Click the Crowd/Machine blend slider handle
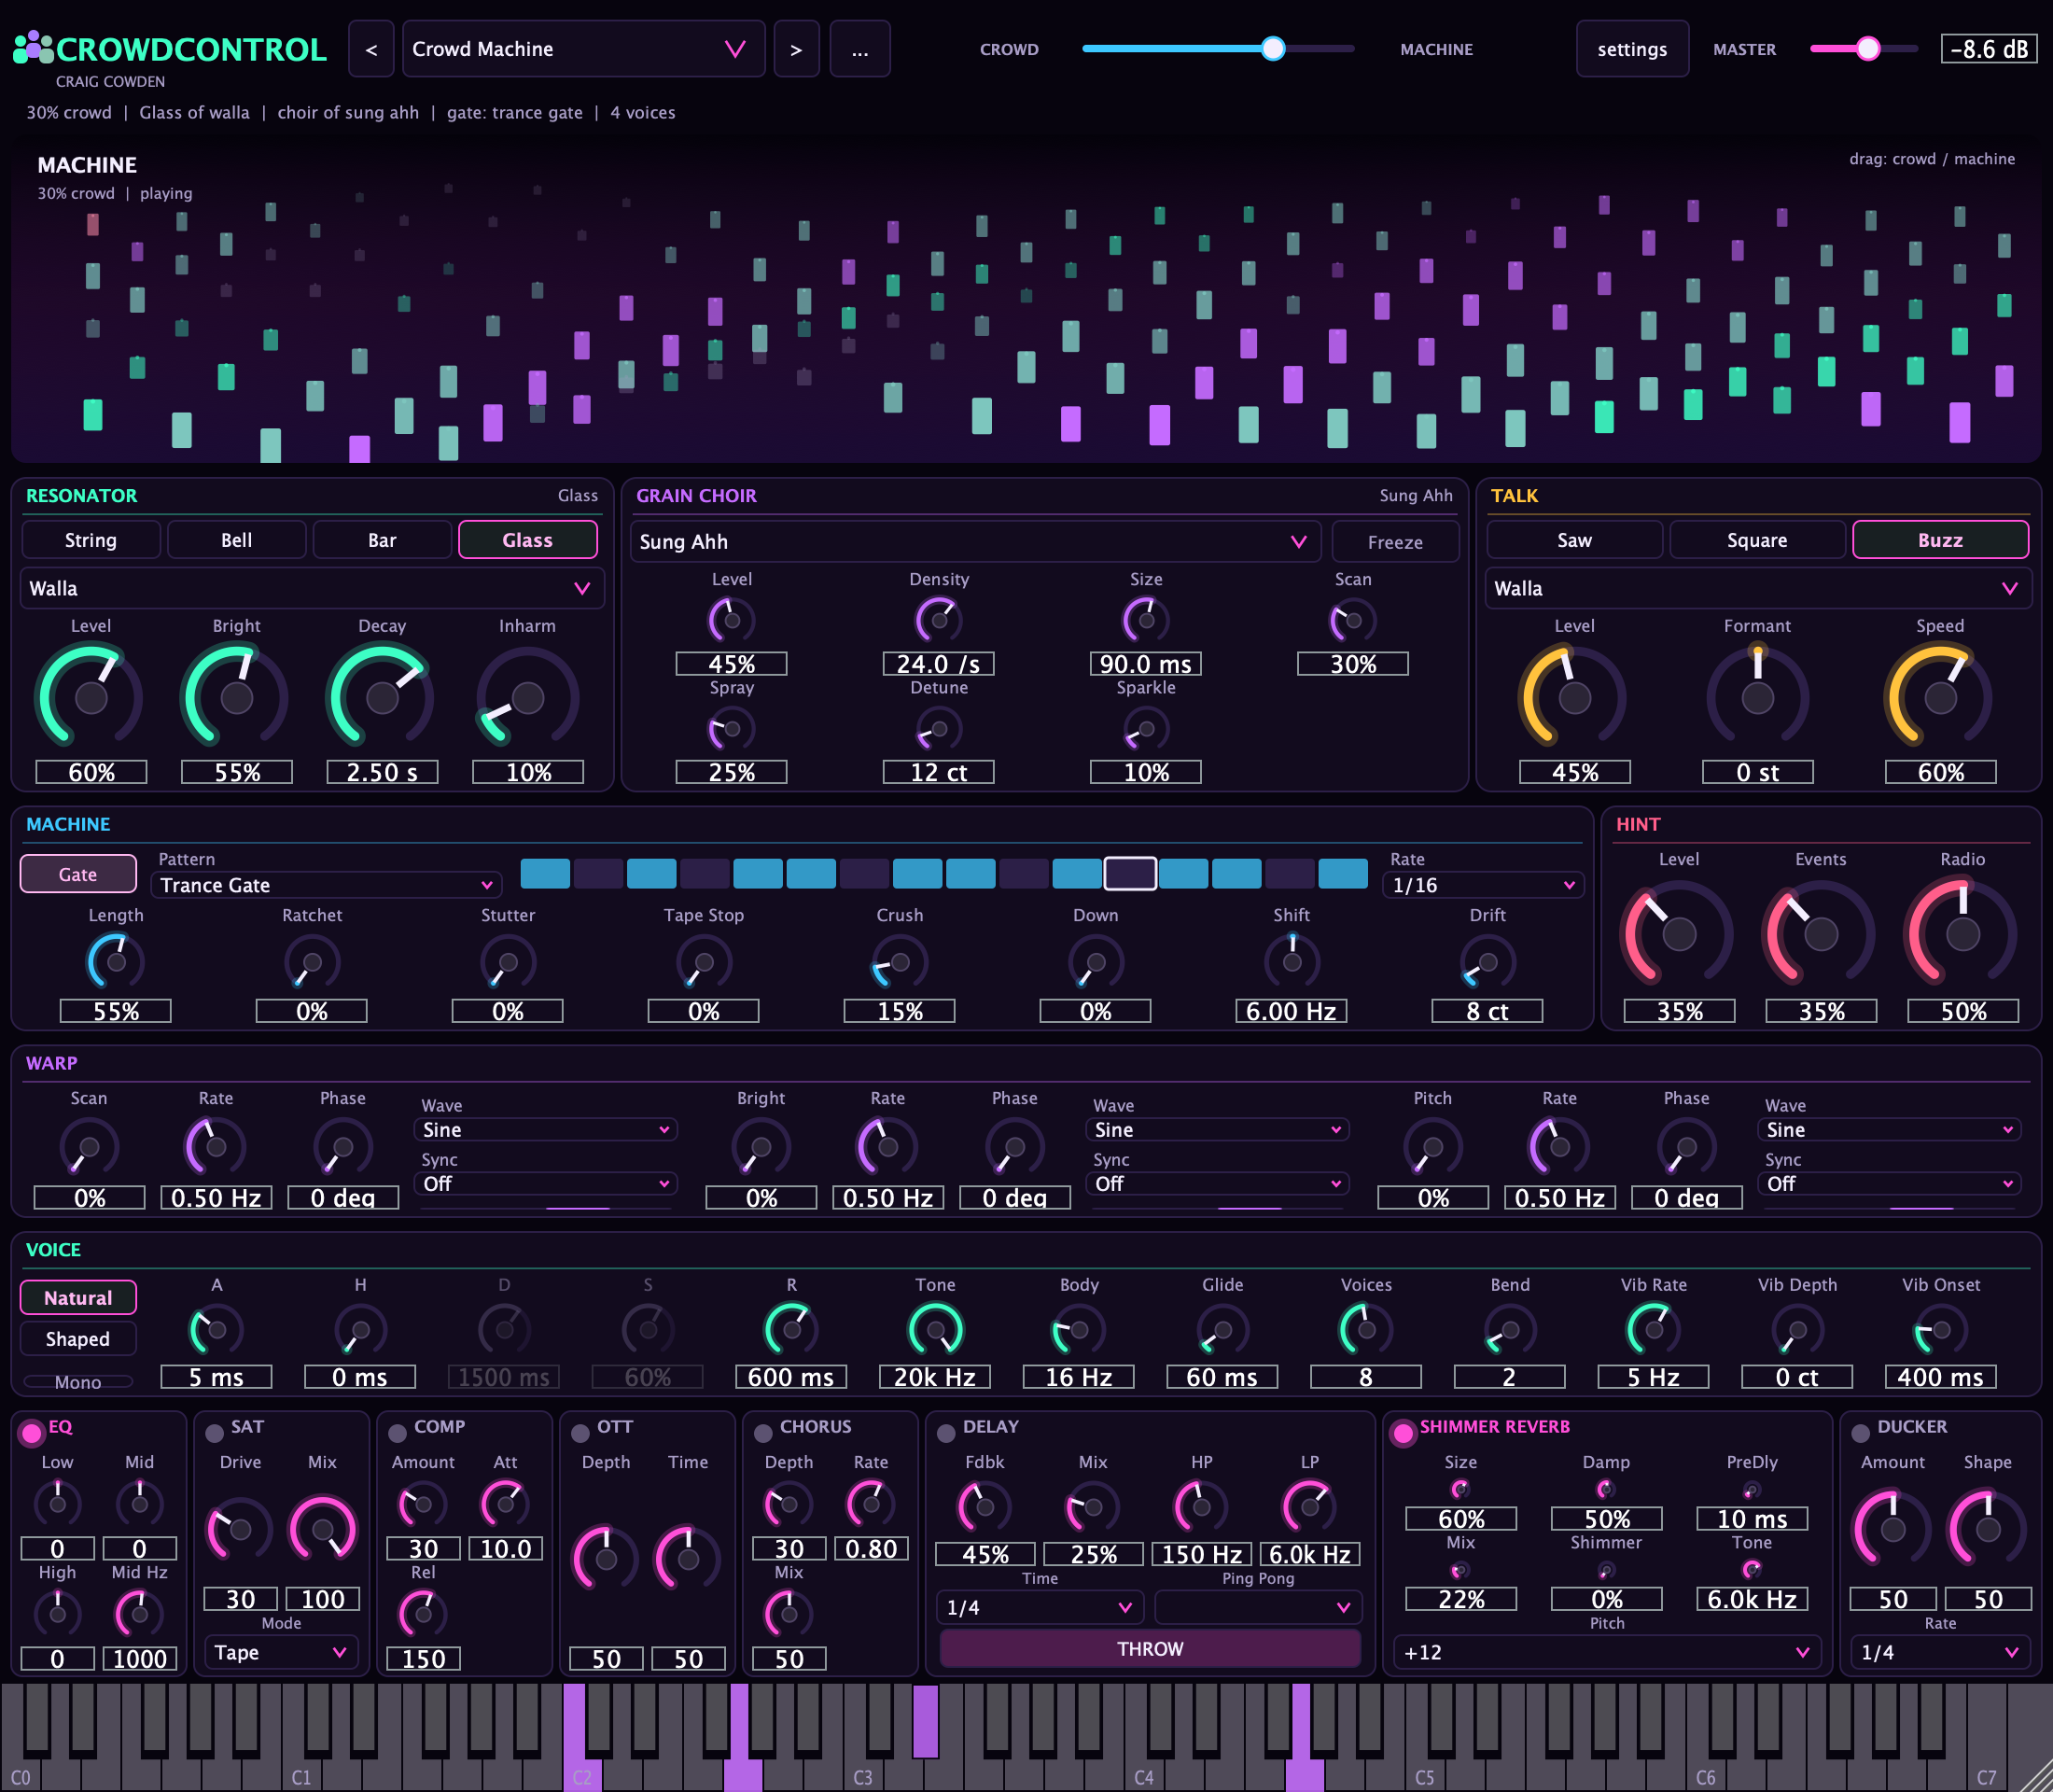Screen dimensions: 2053x1792 point(1272,48)
